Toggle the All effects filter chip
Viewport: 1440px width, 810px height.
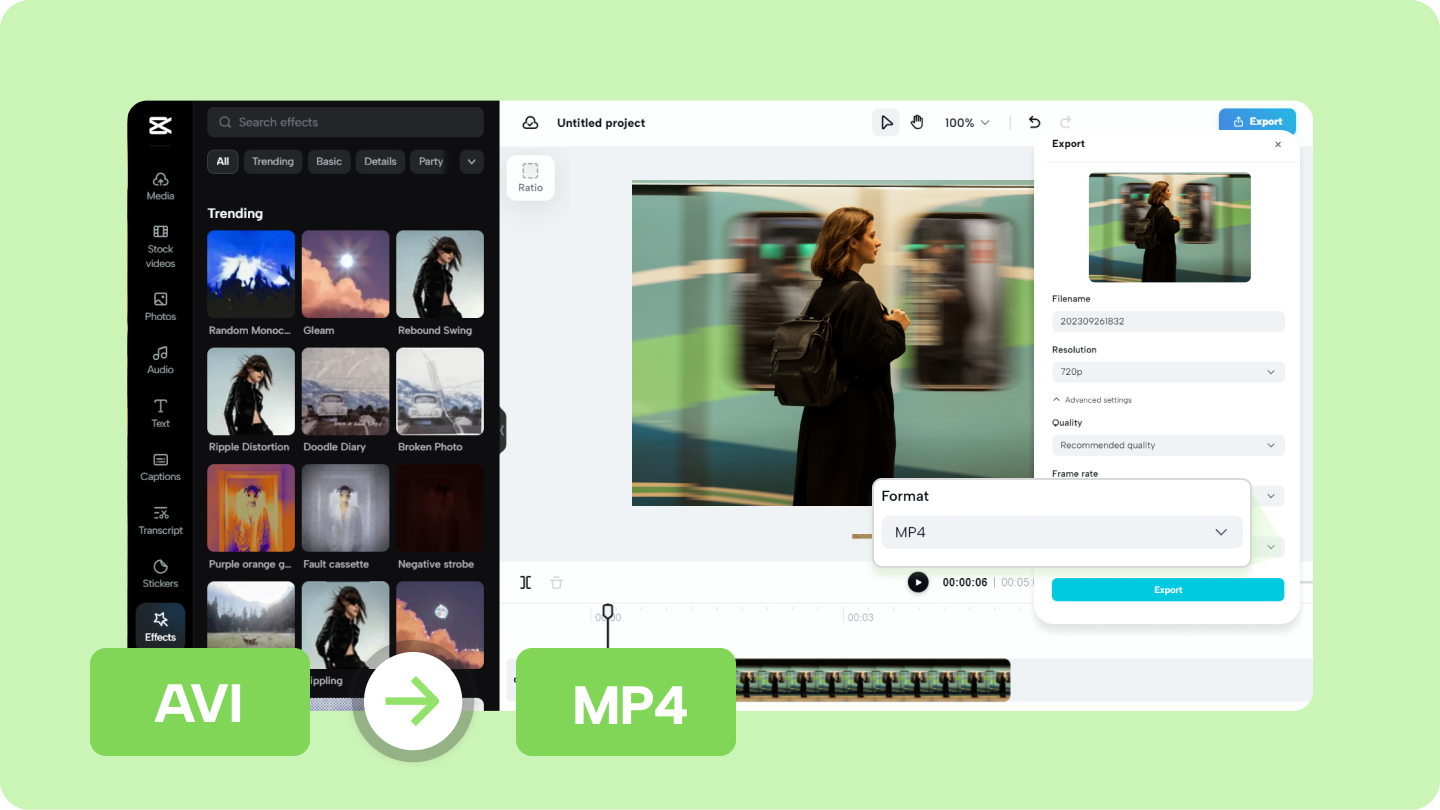[x=222, y=161]
